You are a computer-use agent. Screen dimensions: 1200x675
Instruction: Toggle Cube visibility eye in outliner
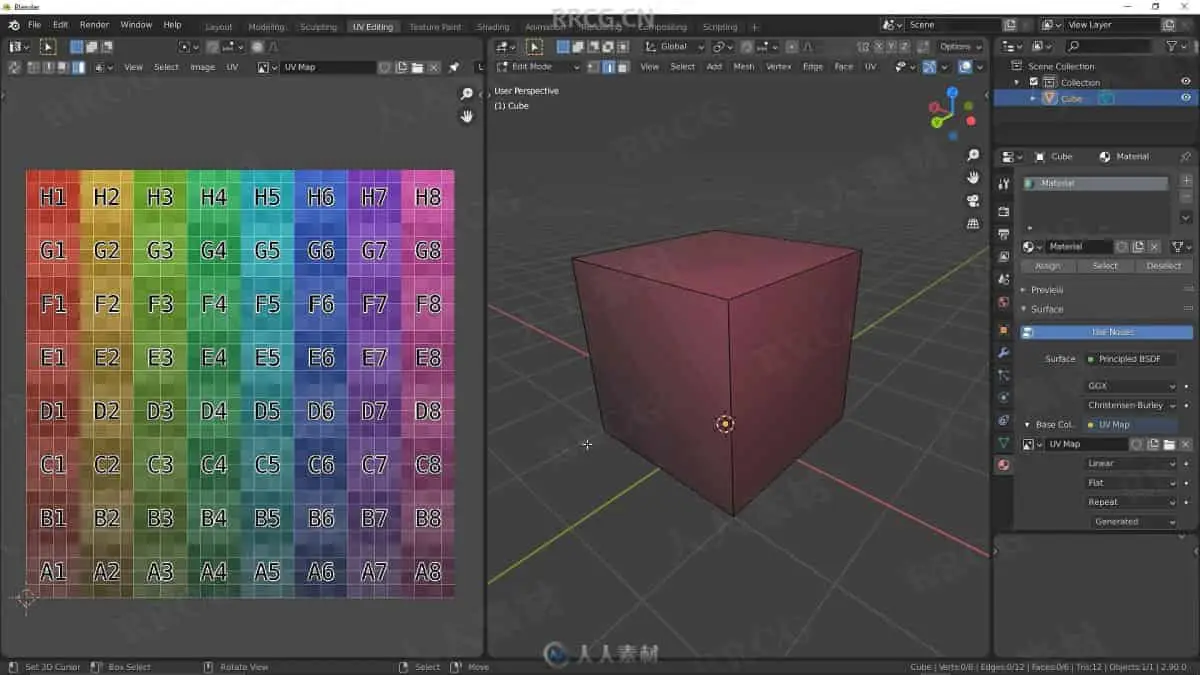coord(1186,98)
